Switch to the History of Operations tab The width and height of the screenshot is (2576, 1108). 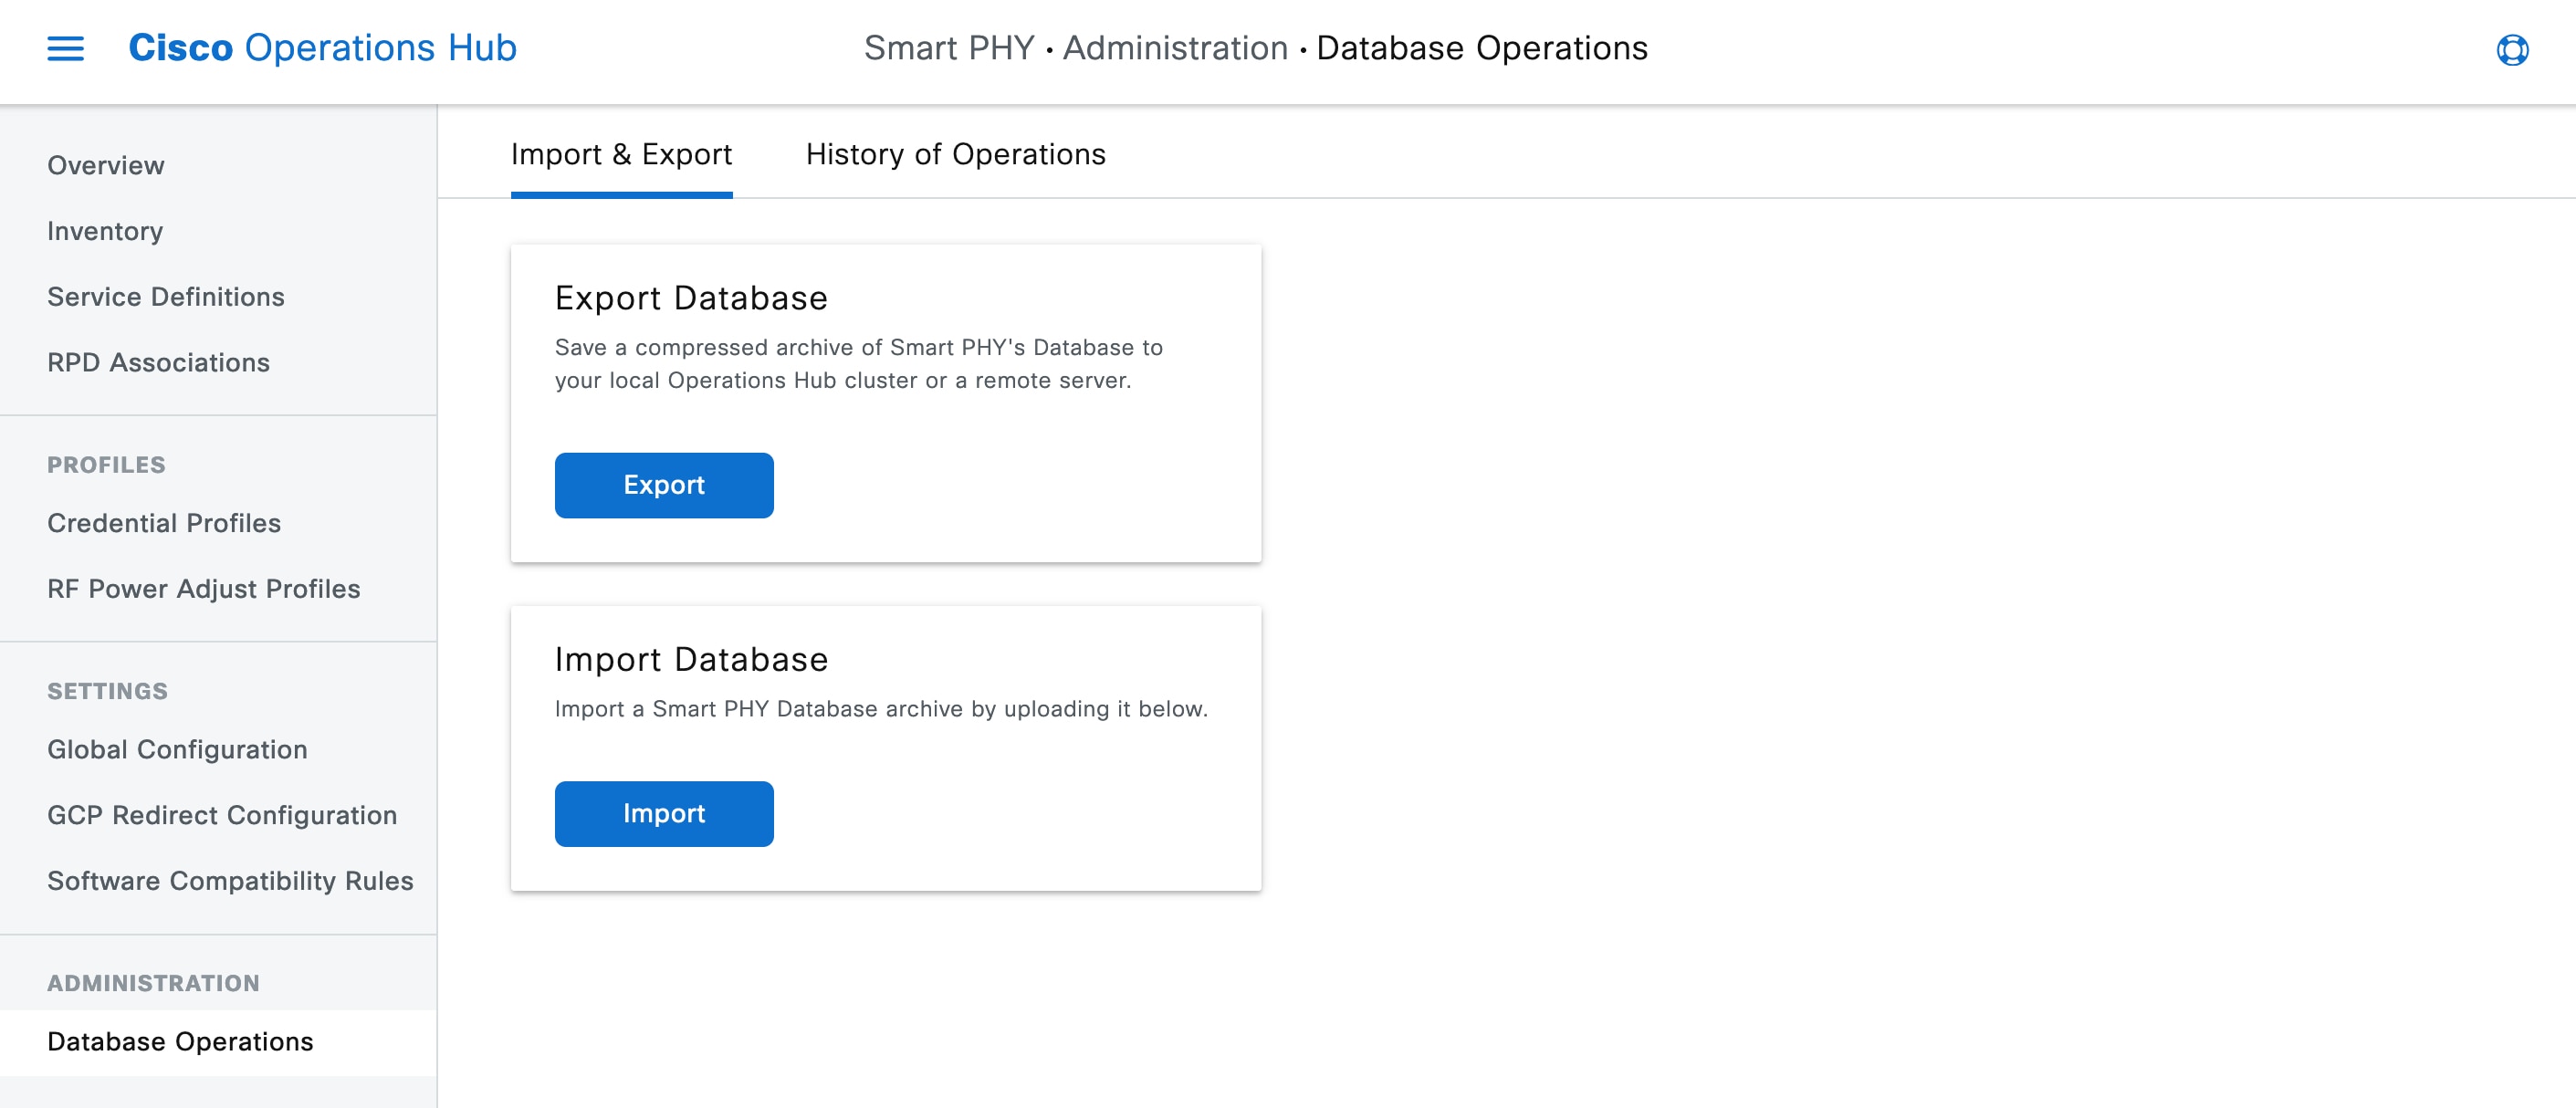[954, 154]
